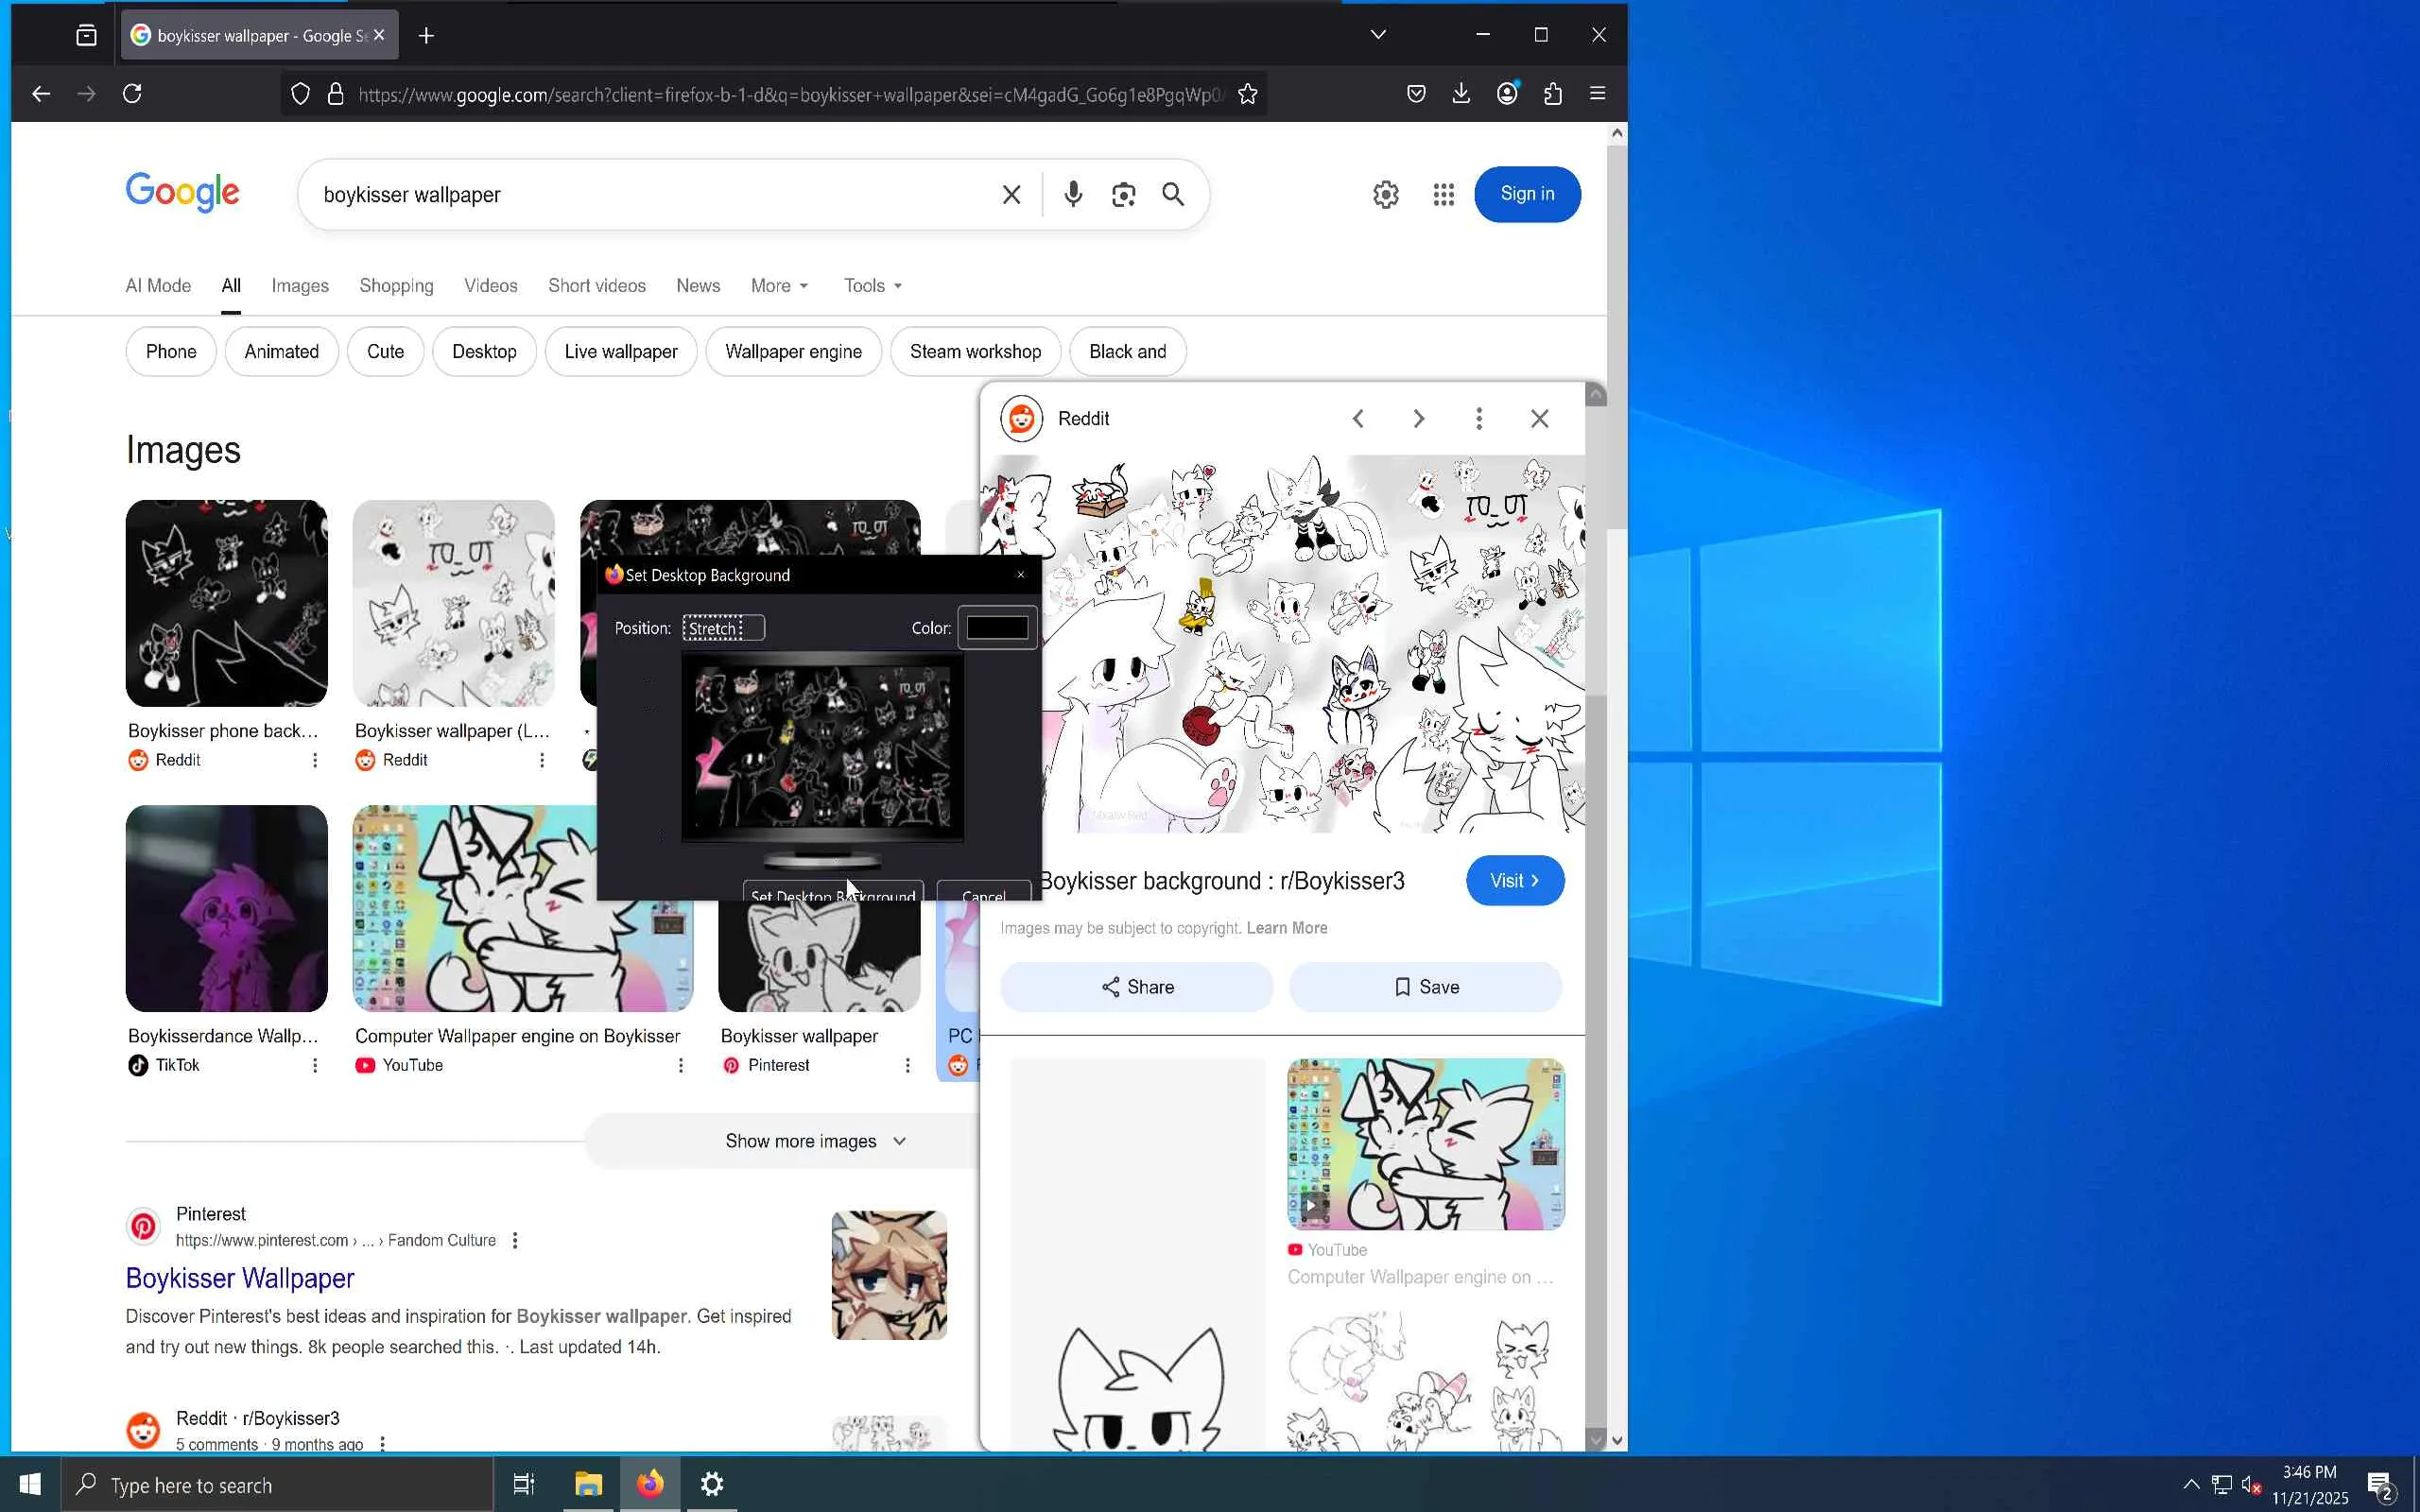Bookmark this page with star icon
This screenshot has height=1512, width=2420.
1247,94
